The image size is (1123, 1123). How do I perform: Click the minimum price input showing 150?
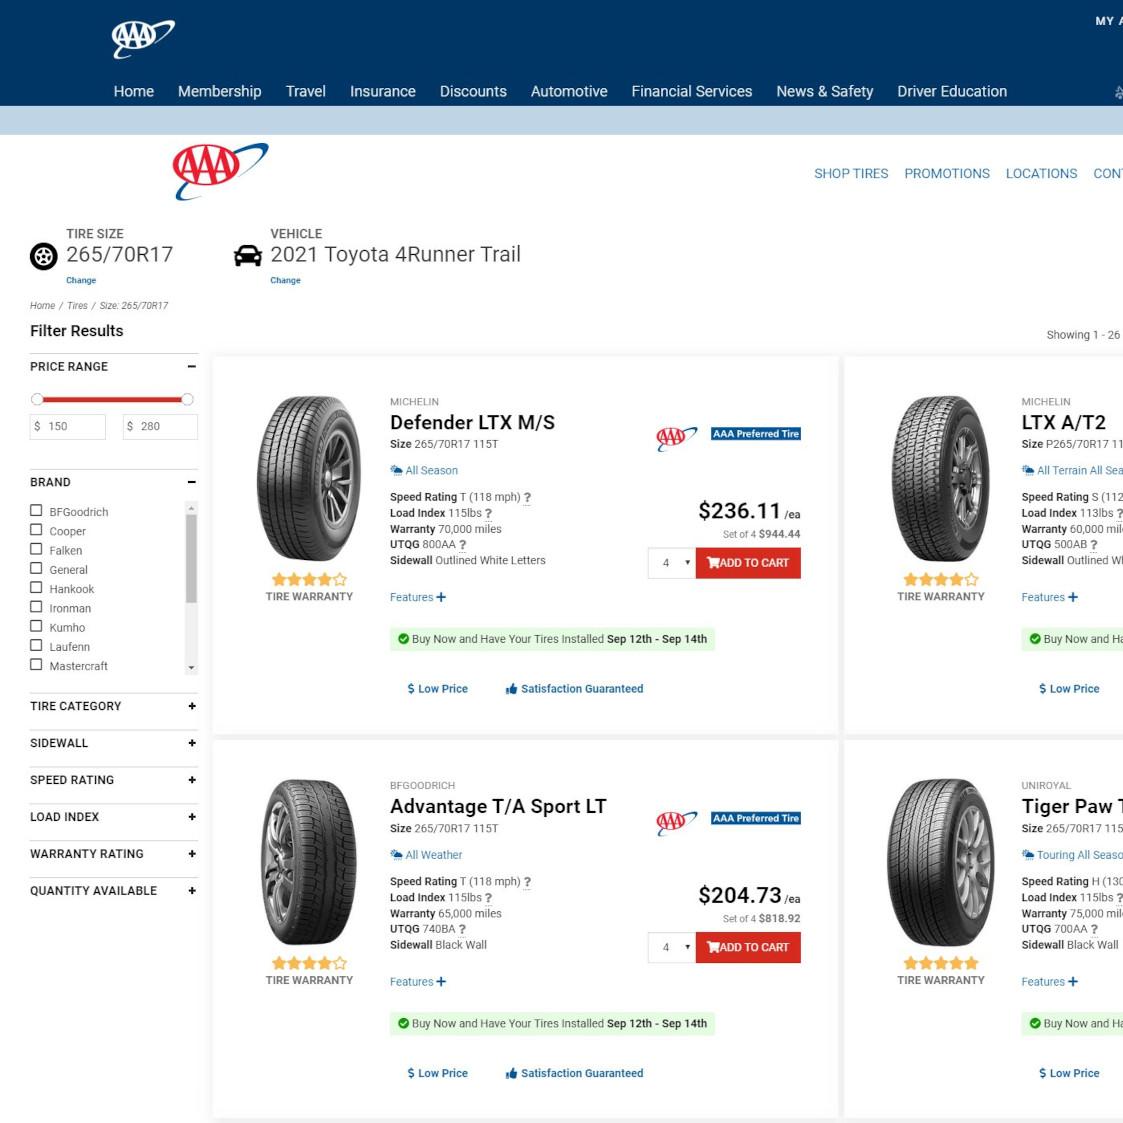pos(70,426)
